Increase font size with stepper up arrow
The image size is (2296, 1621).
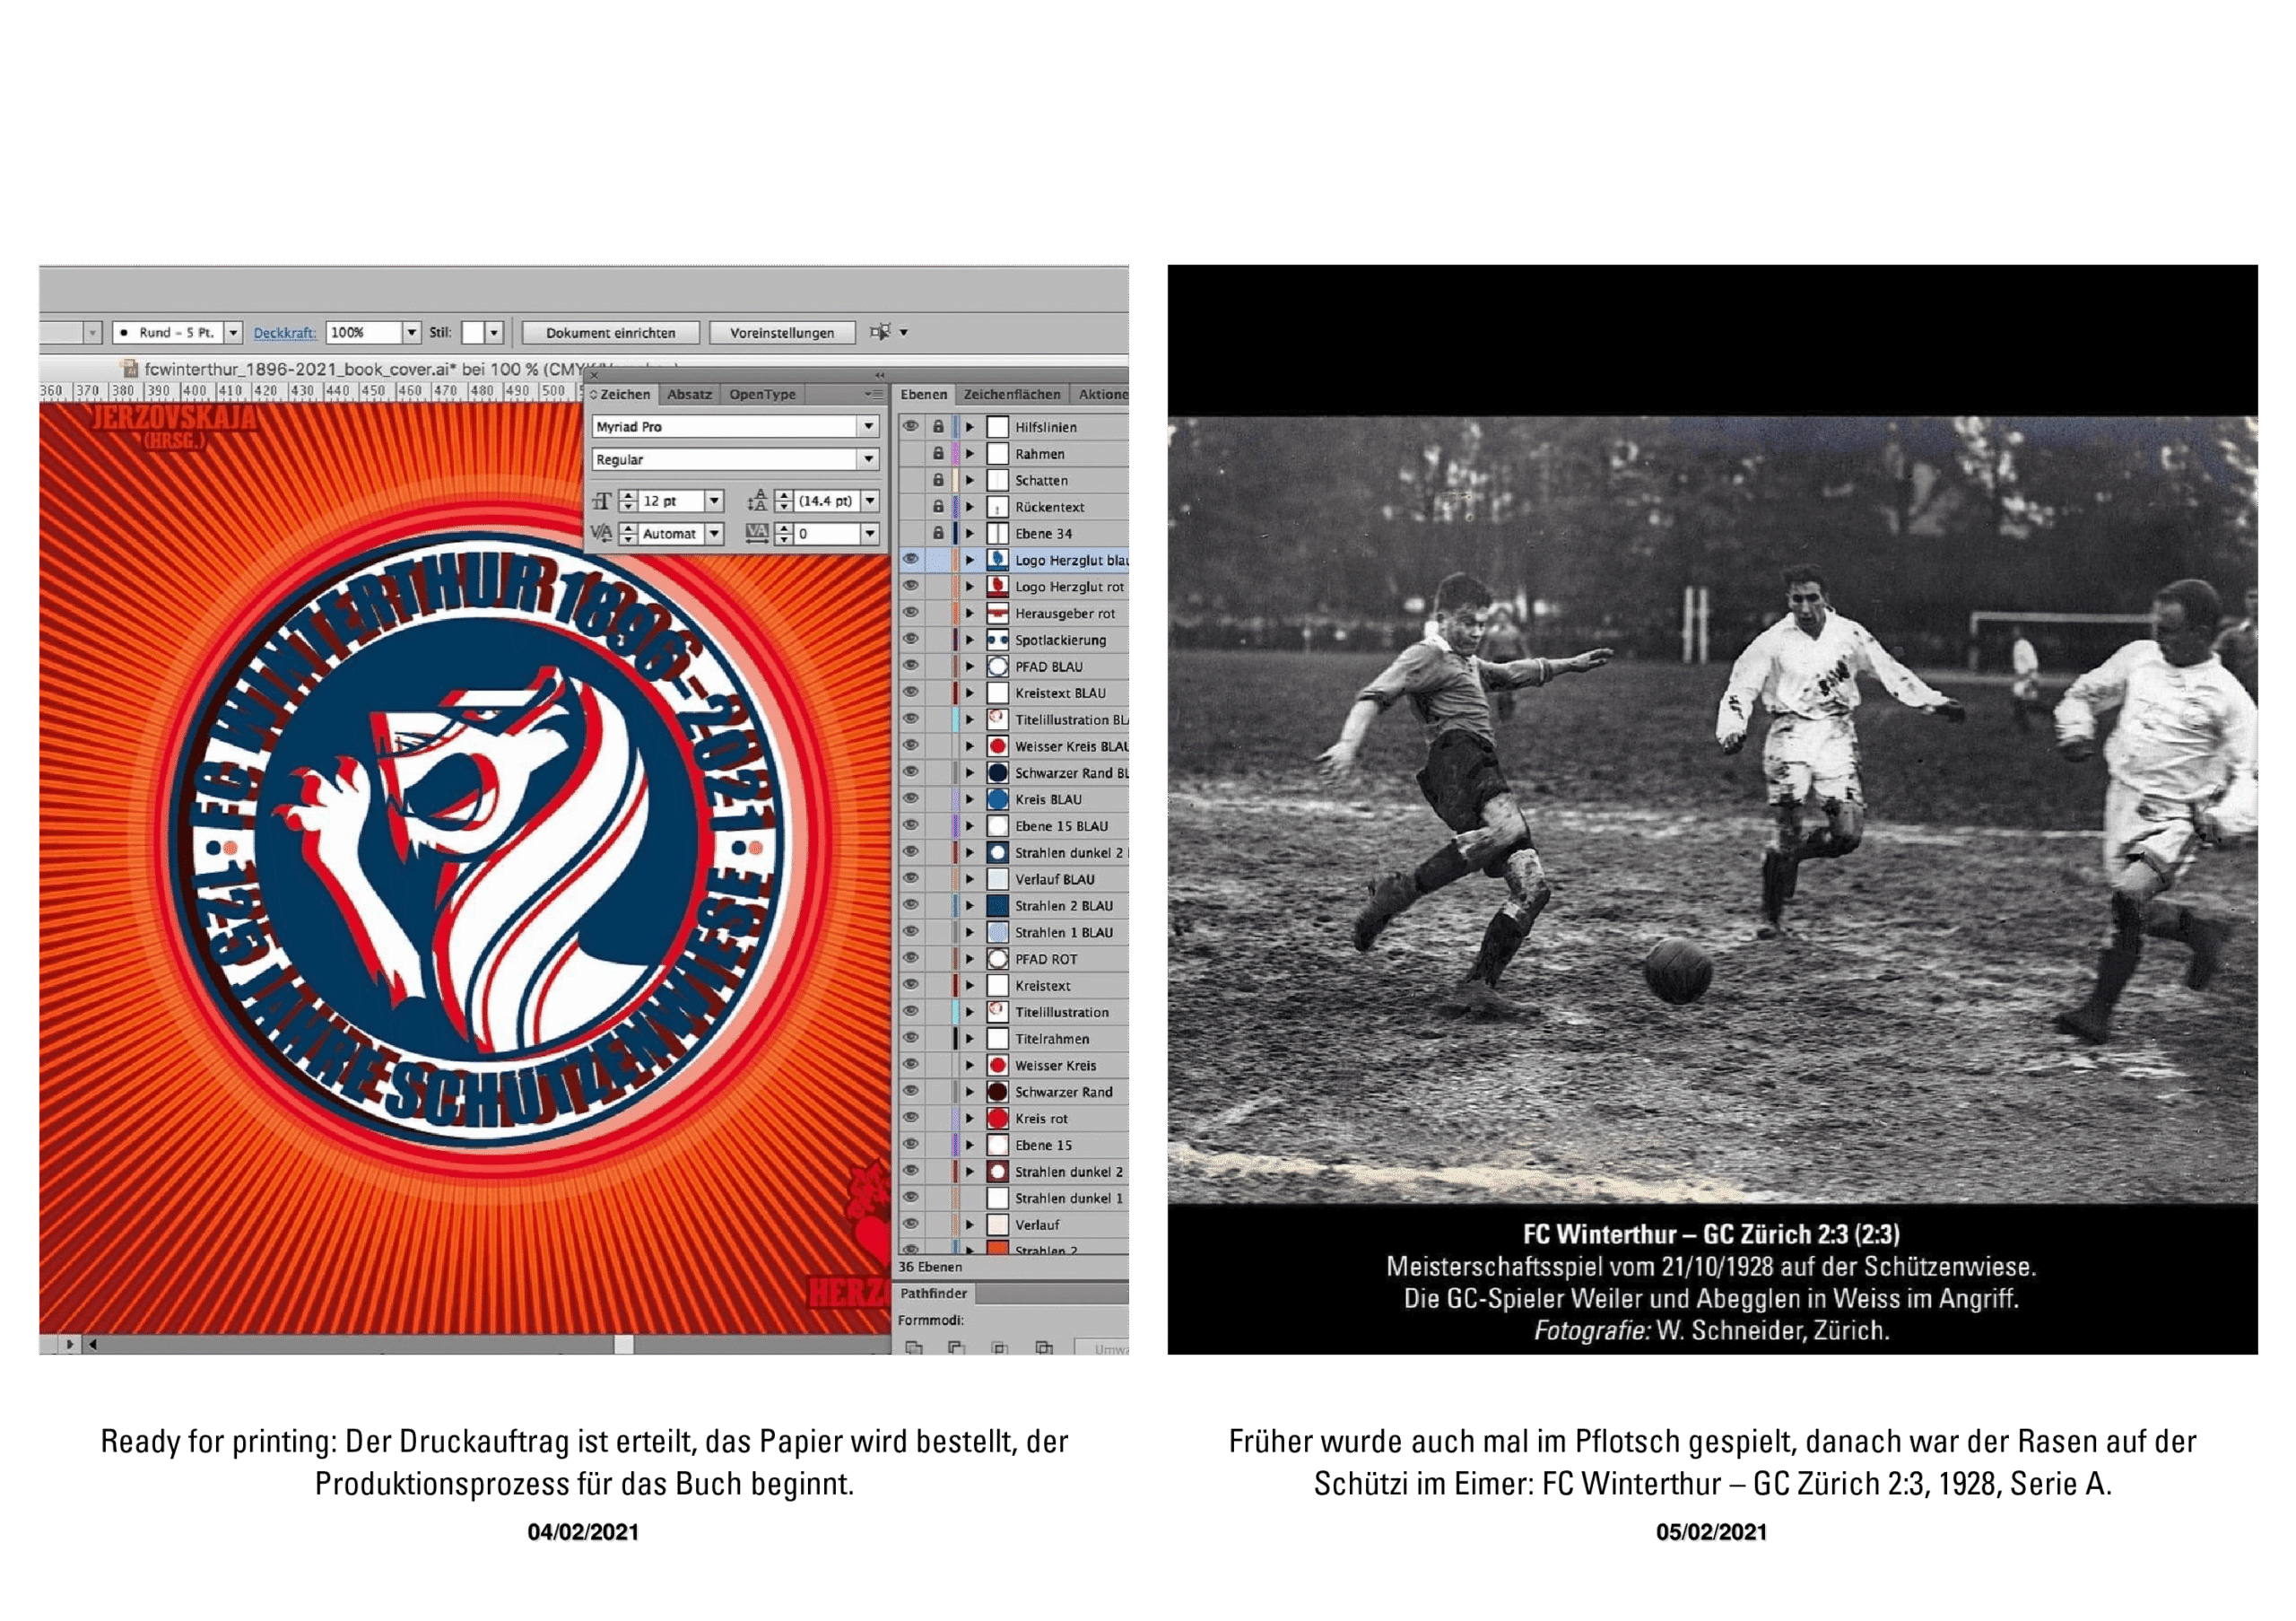pyautogui.click(x=628, y=495)
